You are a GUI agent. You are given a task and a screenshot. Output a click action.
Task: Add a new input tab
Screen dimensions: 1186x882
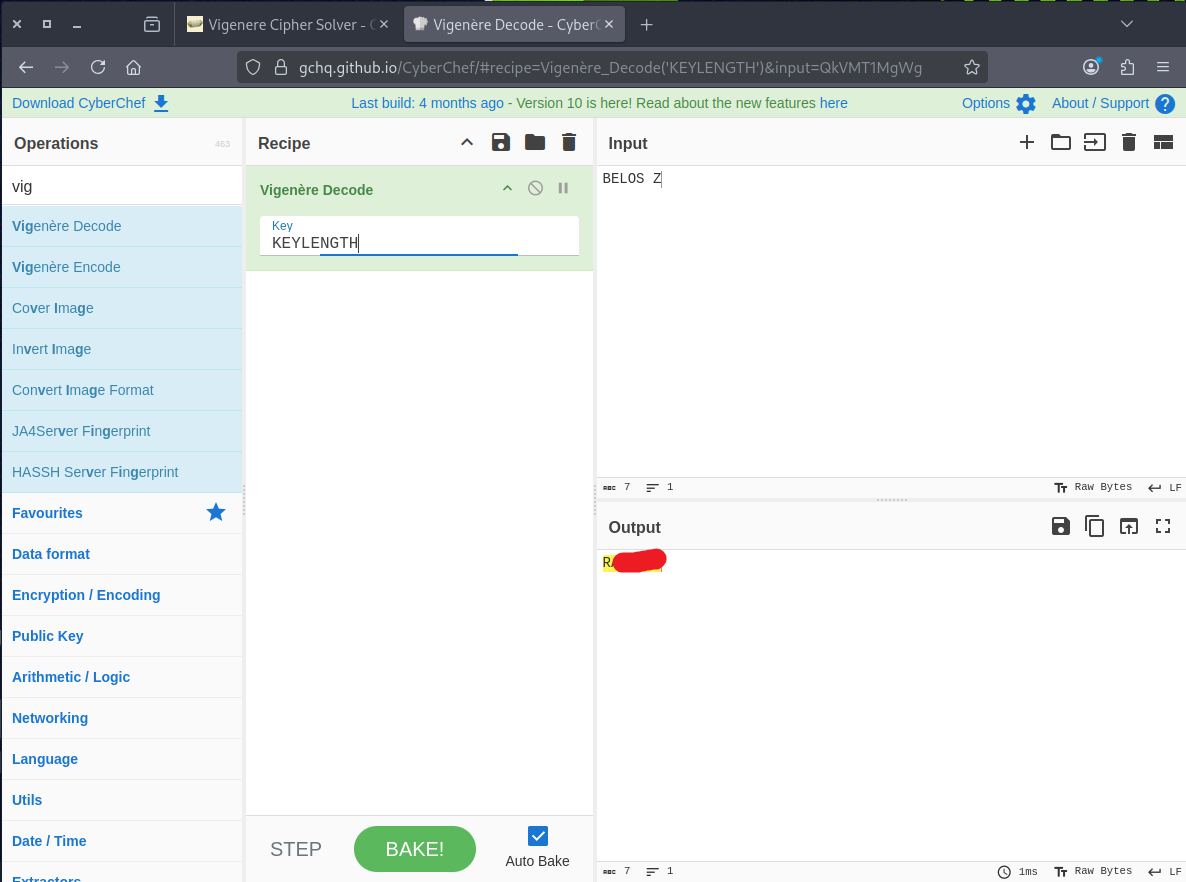[x=1026, y=143]
